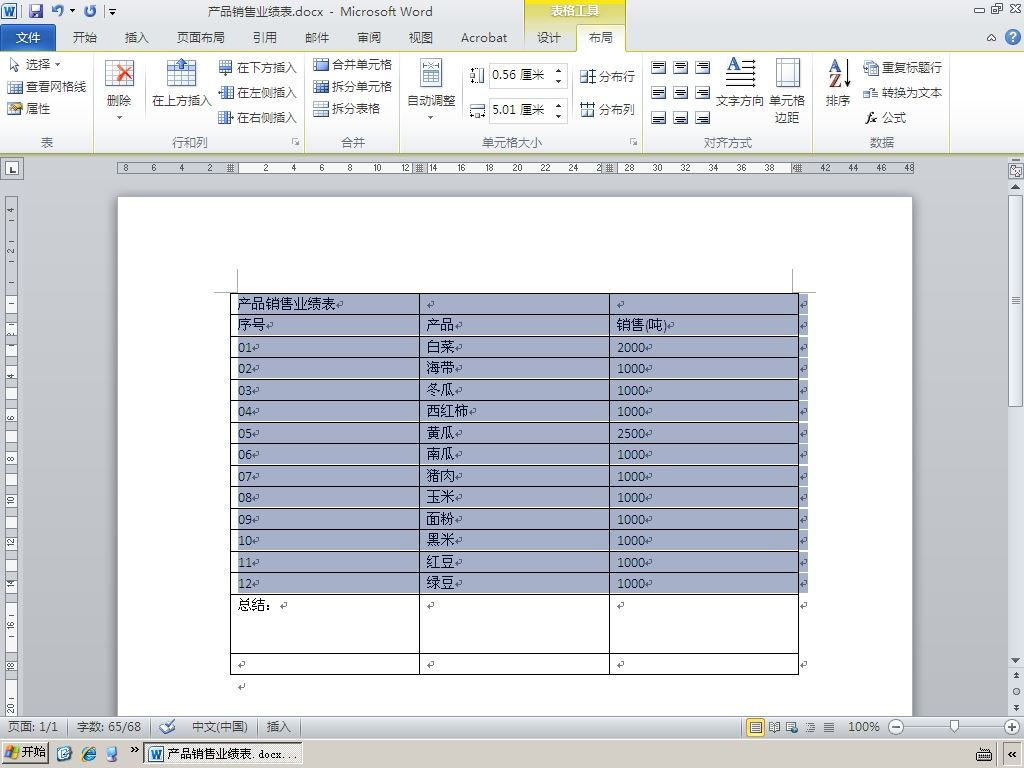Image resolution: width=1024 pixels, height=768 pixels.
Task: Insert column left with 在左侧插入
Action: pyautogui.click(x=257, y=93)
